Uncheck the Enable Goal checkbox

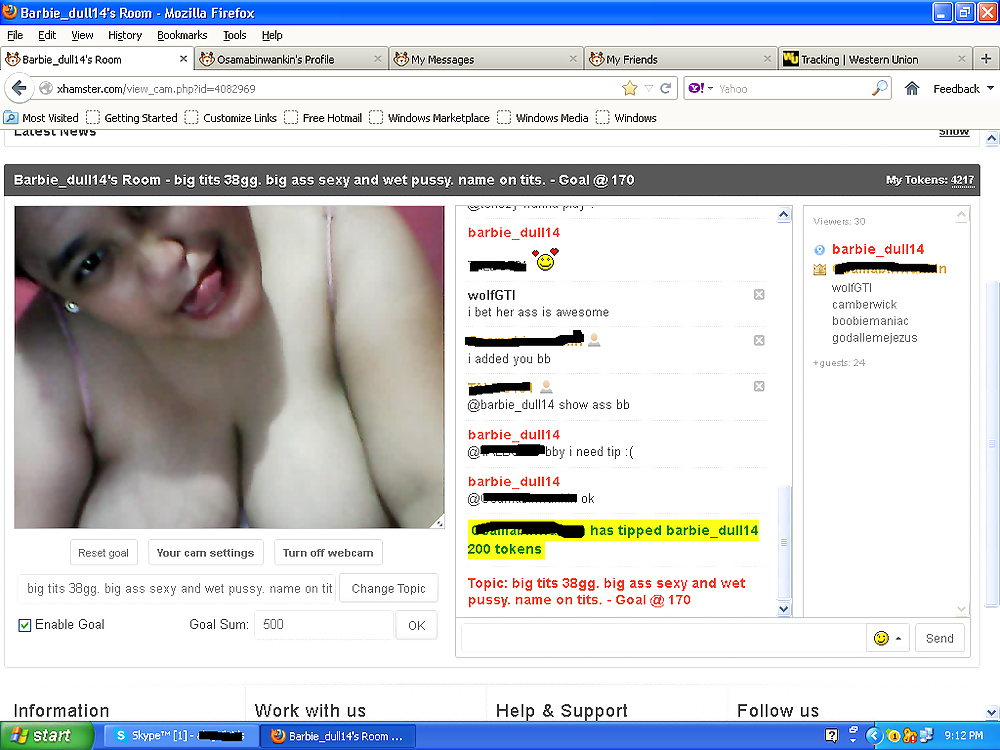click(x=25, y=625)
